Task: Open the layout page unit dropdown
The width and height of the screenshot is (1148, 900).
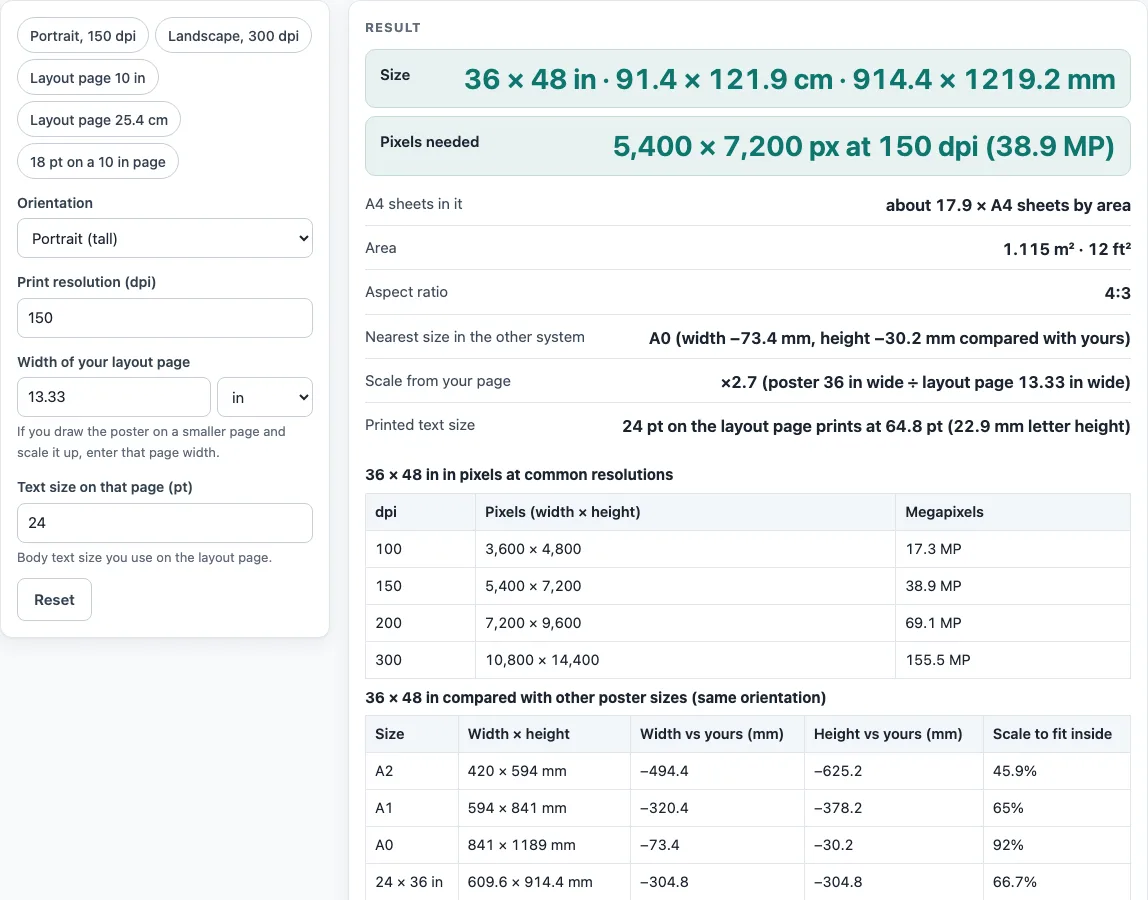Action: click(265, 397)
